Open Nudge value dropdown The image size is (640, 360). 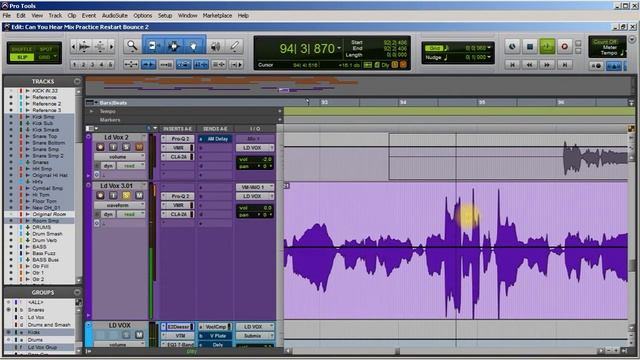tap(489, 57)
